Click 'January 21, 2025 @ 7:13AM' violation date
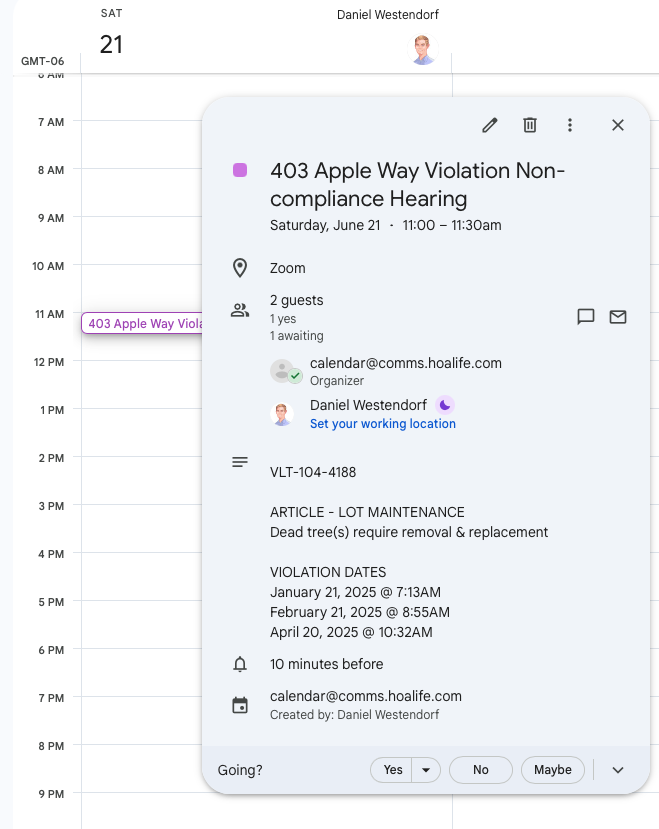The image size is (659, 829). 355,592
